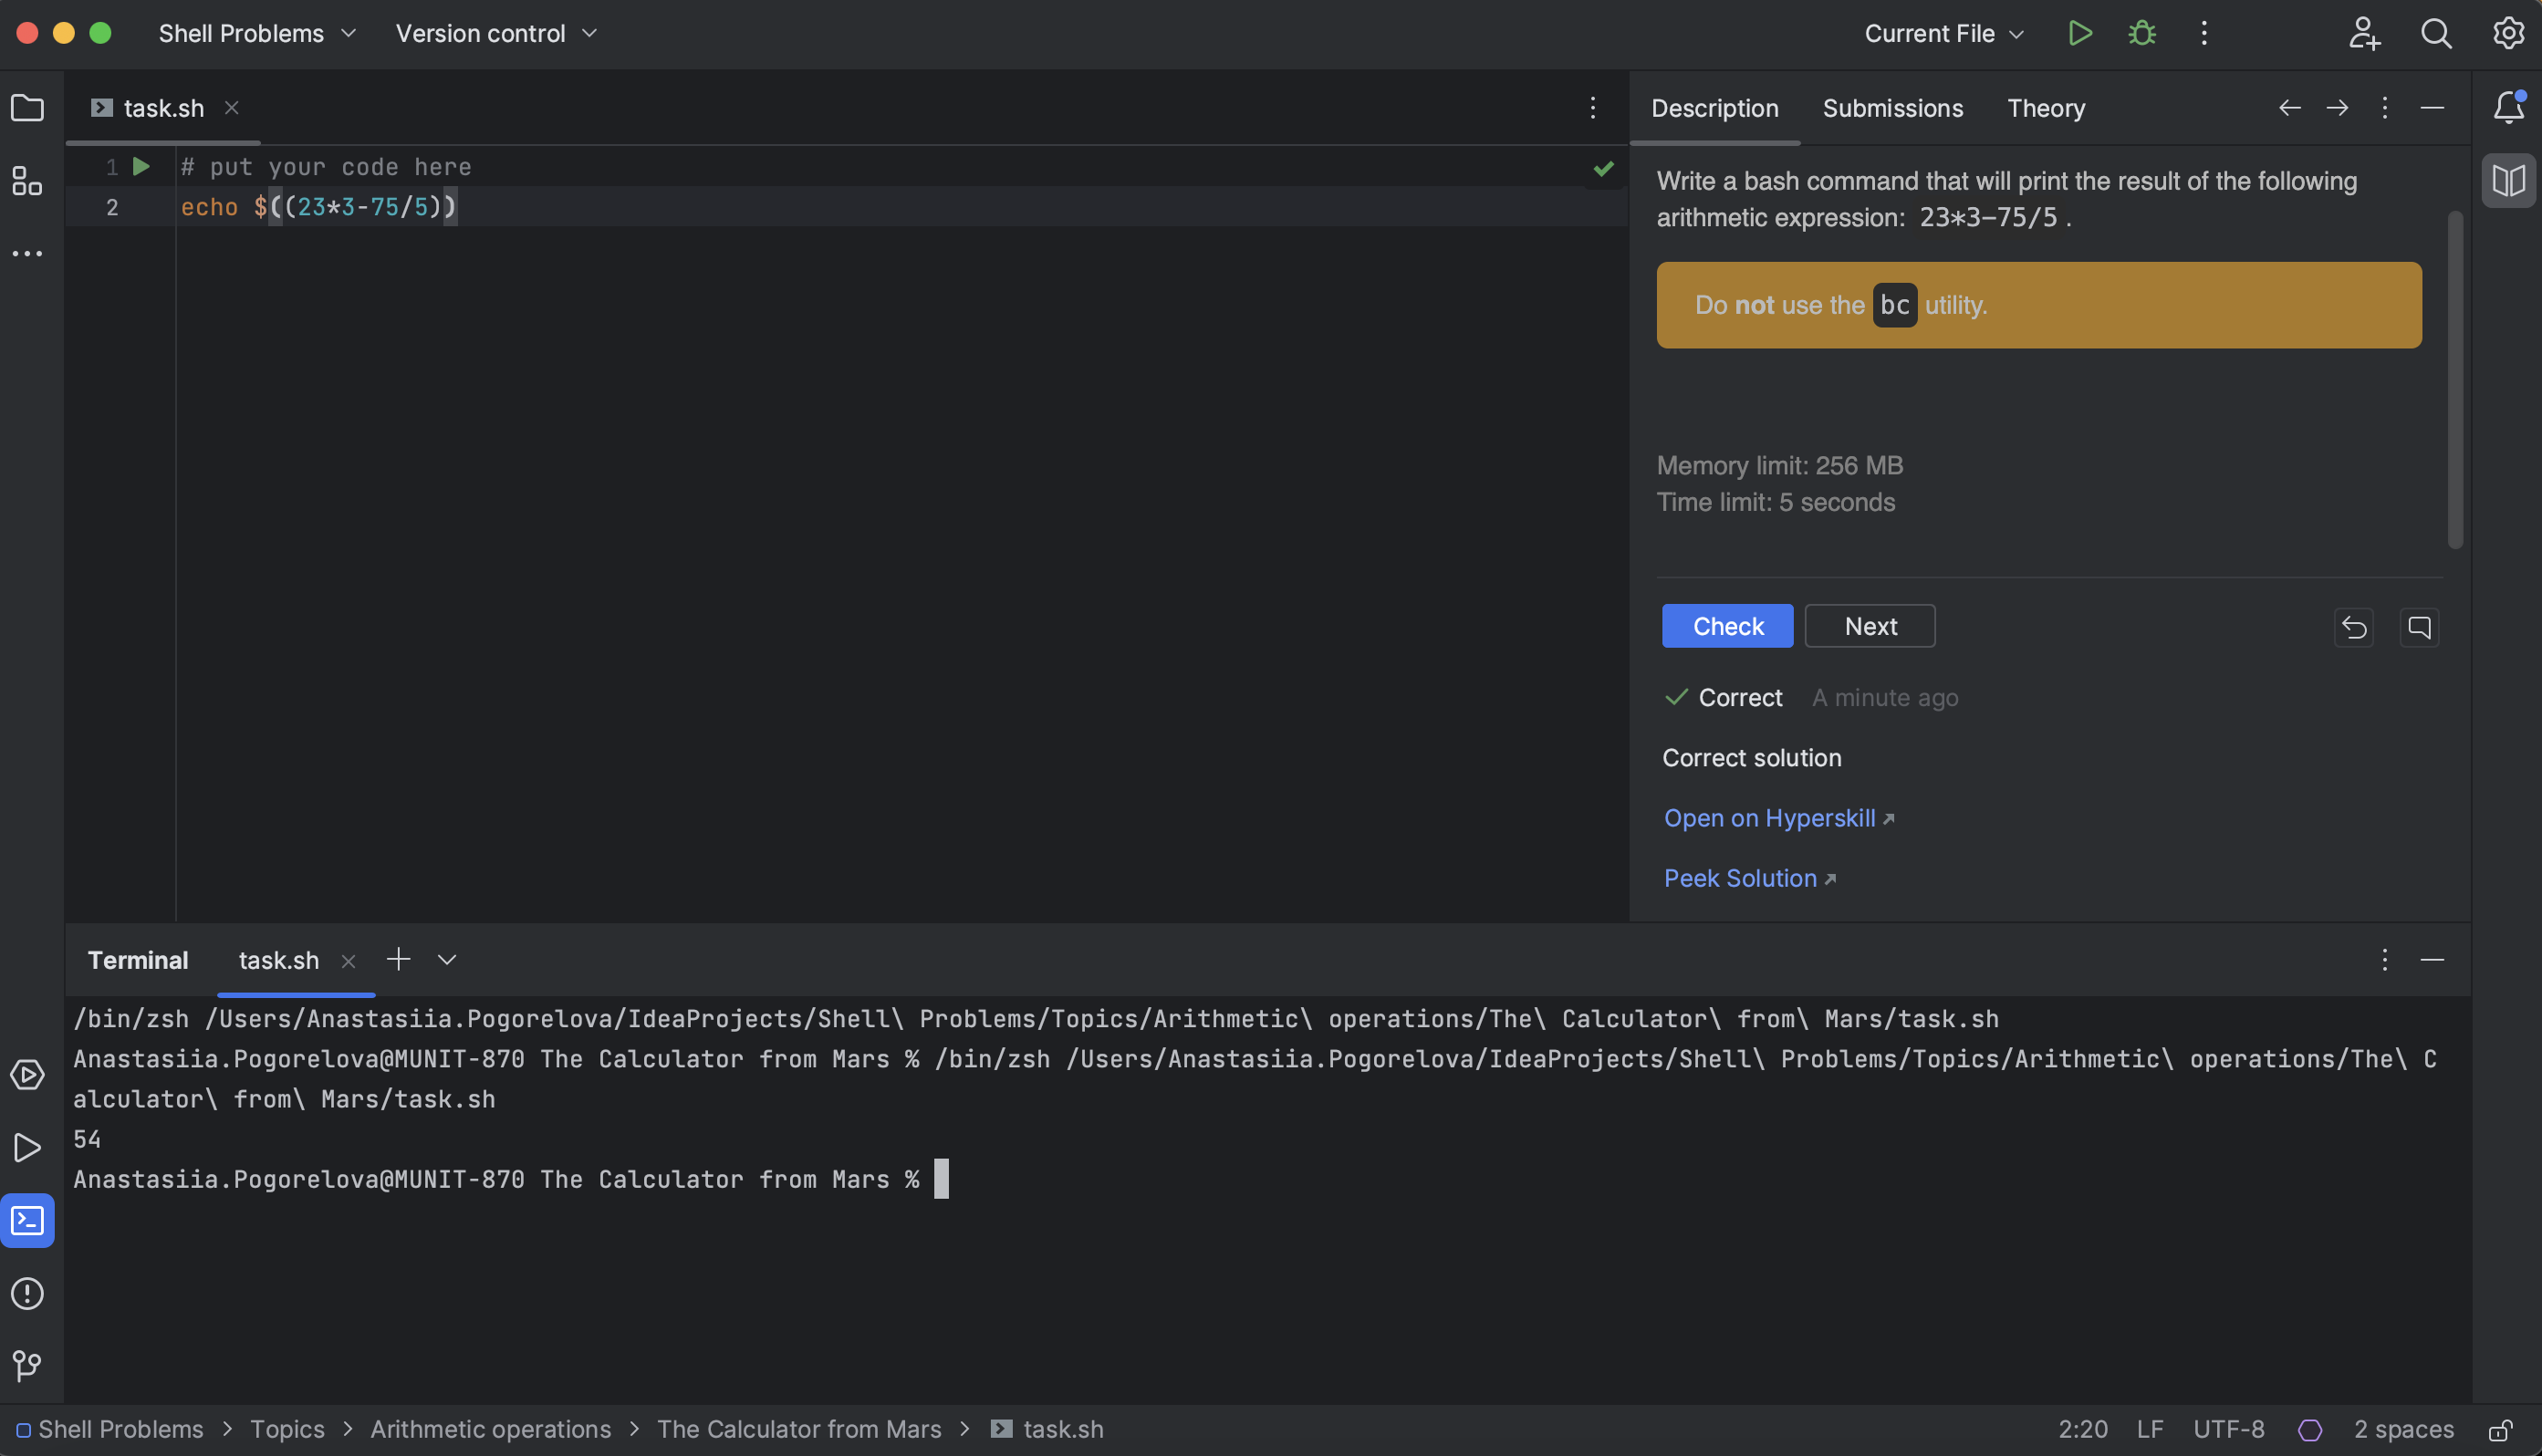Viewport: 2542px width, 1456px height.
Task: Switch to the Theory tab
Action: click(2046, 108)
